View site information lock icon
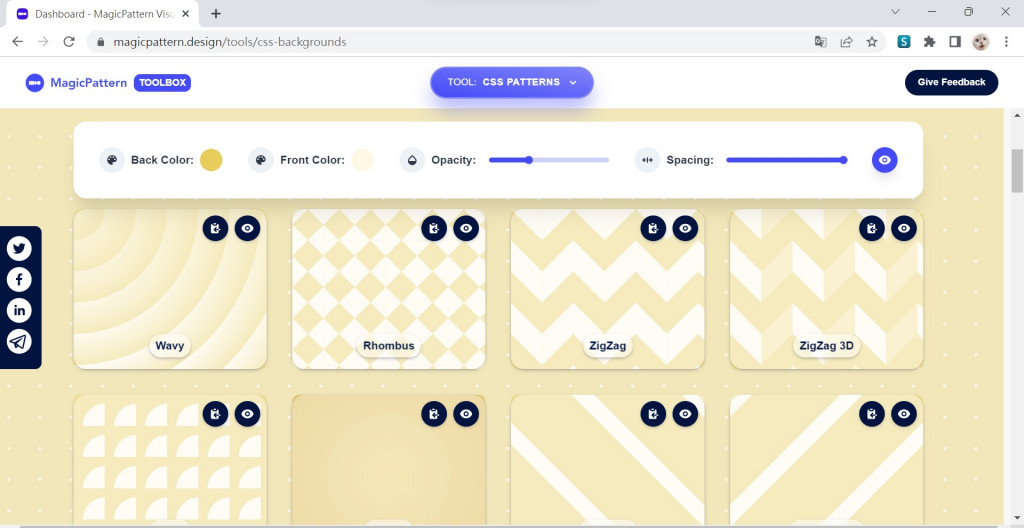This screenshot has height=528, width=1024. point(101,42)
